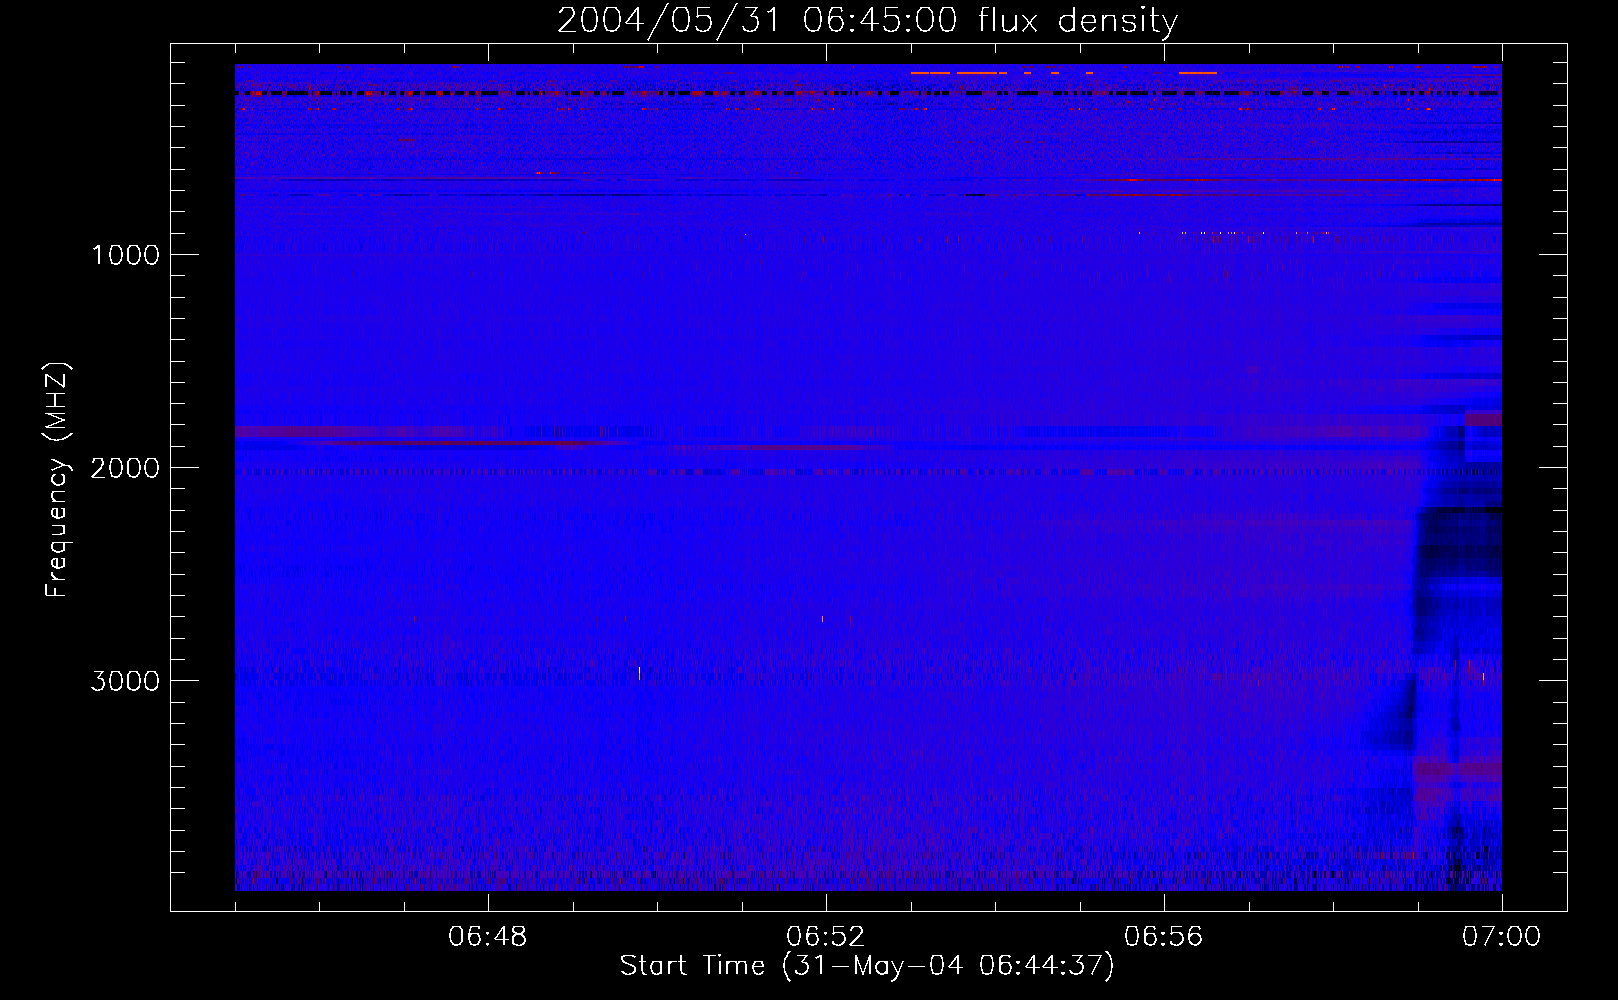
Task: Click the "06:56" time tick label
Action: pos(1164,937)
